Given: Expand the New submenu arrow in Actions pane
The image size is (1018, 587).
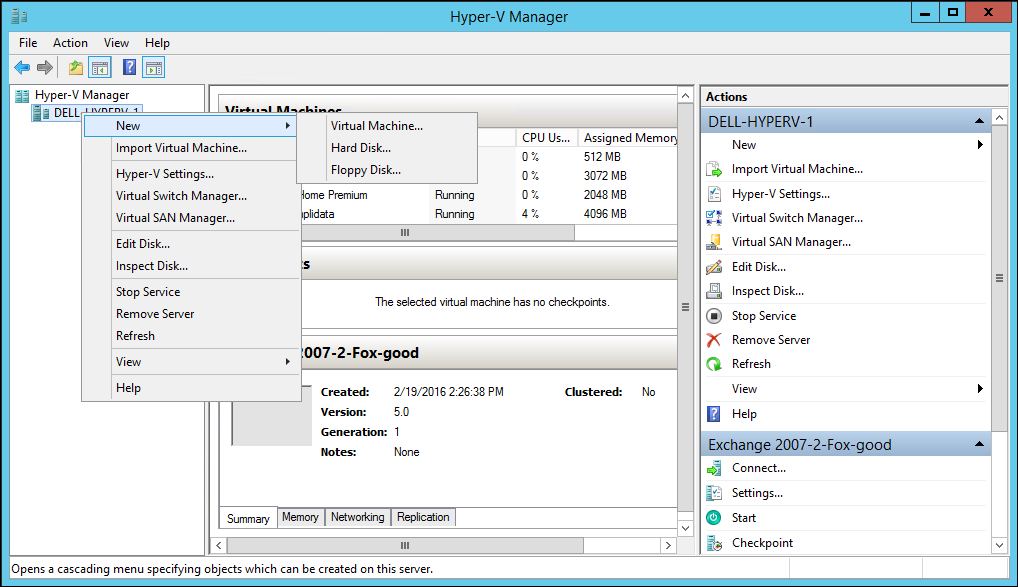Looking at the screenshot, I should click(980, 145).
